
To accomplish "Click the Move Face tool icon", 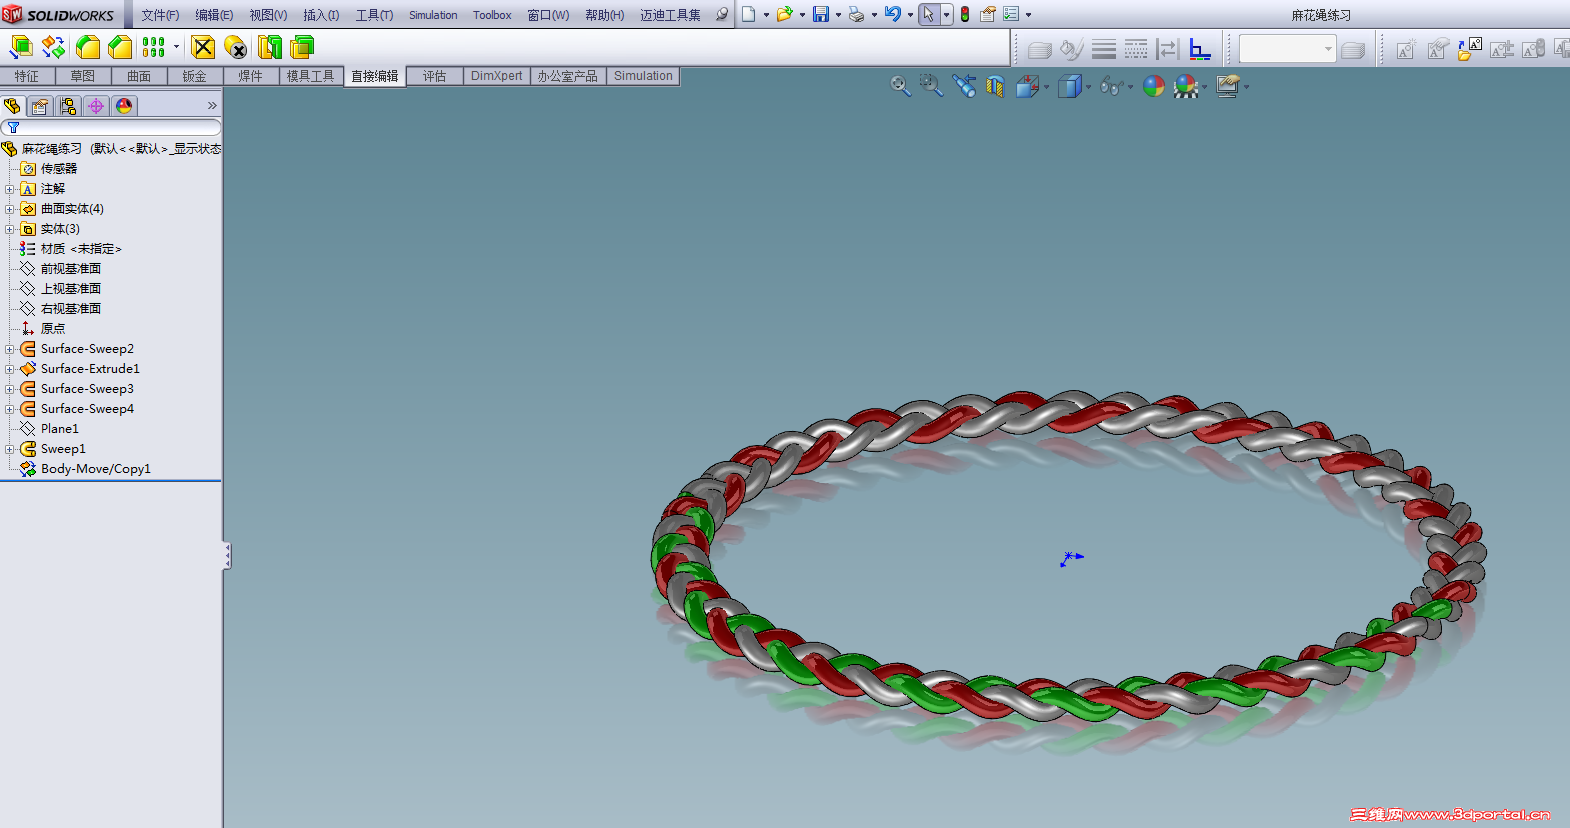I will click(x=21, y=47).
